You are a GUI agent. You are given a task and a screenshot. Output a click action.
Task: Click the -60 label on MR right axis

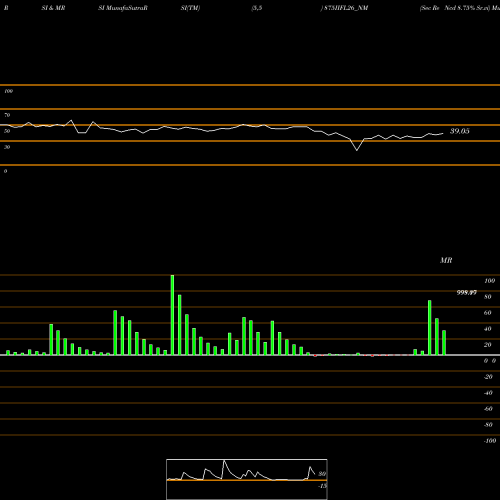488,409
